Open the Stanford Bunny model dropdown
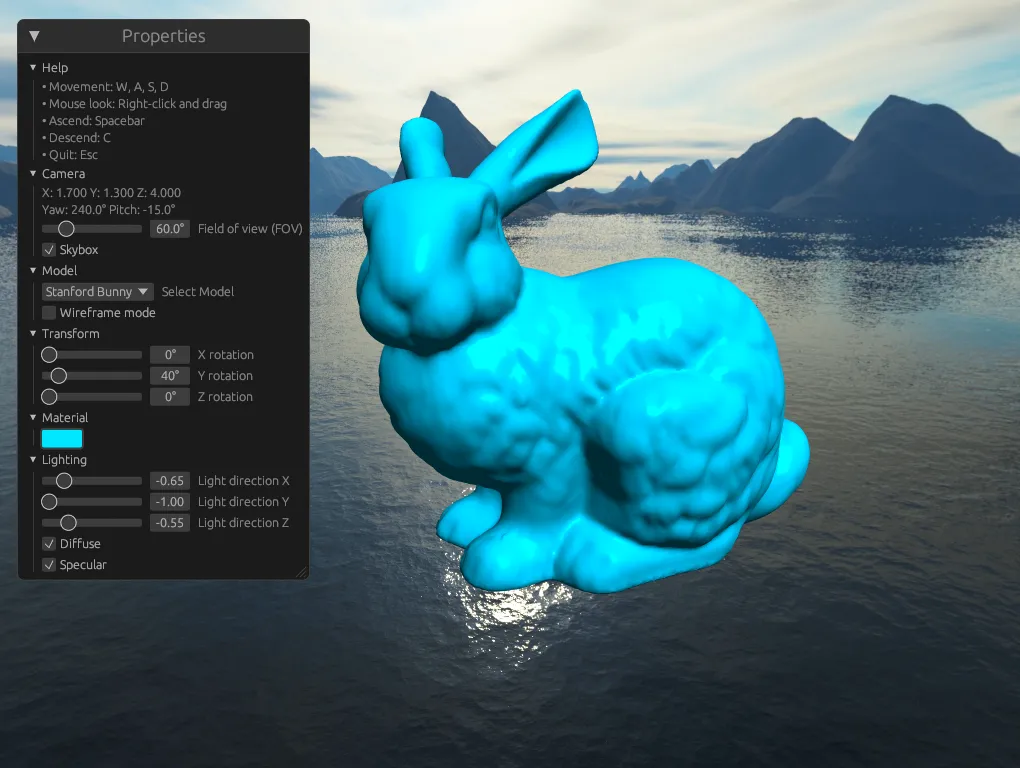This screenshot has width=1020, height=768. click(96, 291)
